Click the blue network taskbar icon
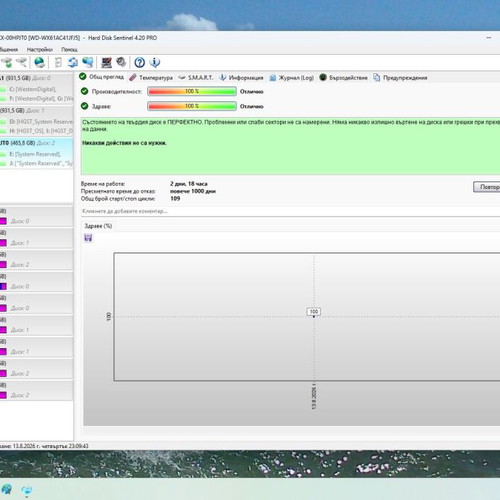The width and height of the screenshot is (500, 500). 27,490
